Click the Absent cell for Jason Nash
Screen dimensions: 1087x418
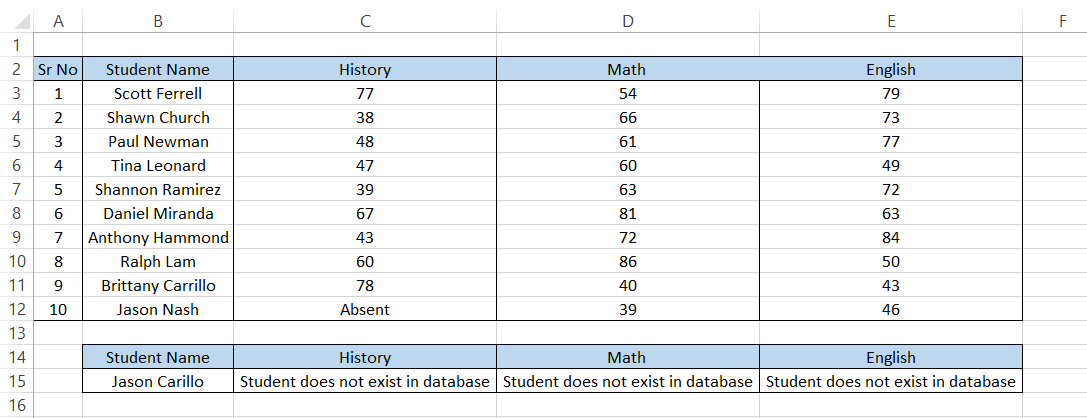pyautogui.click(x=365, y=309)
